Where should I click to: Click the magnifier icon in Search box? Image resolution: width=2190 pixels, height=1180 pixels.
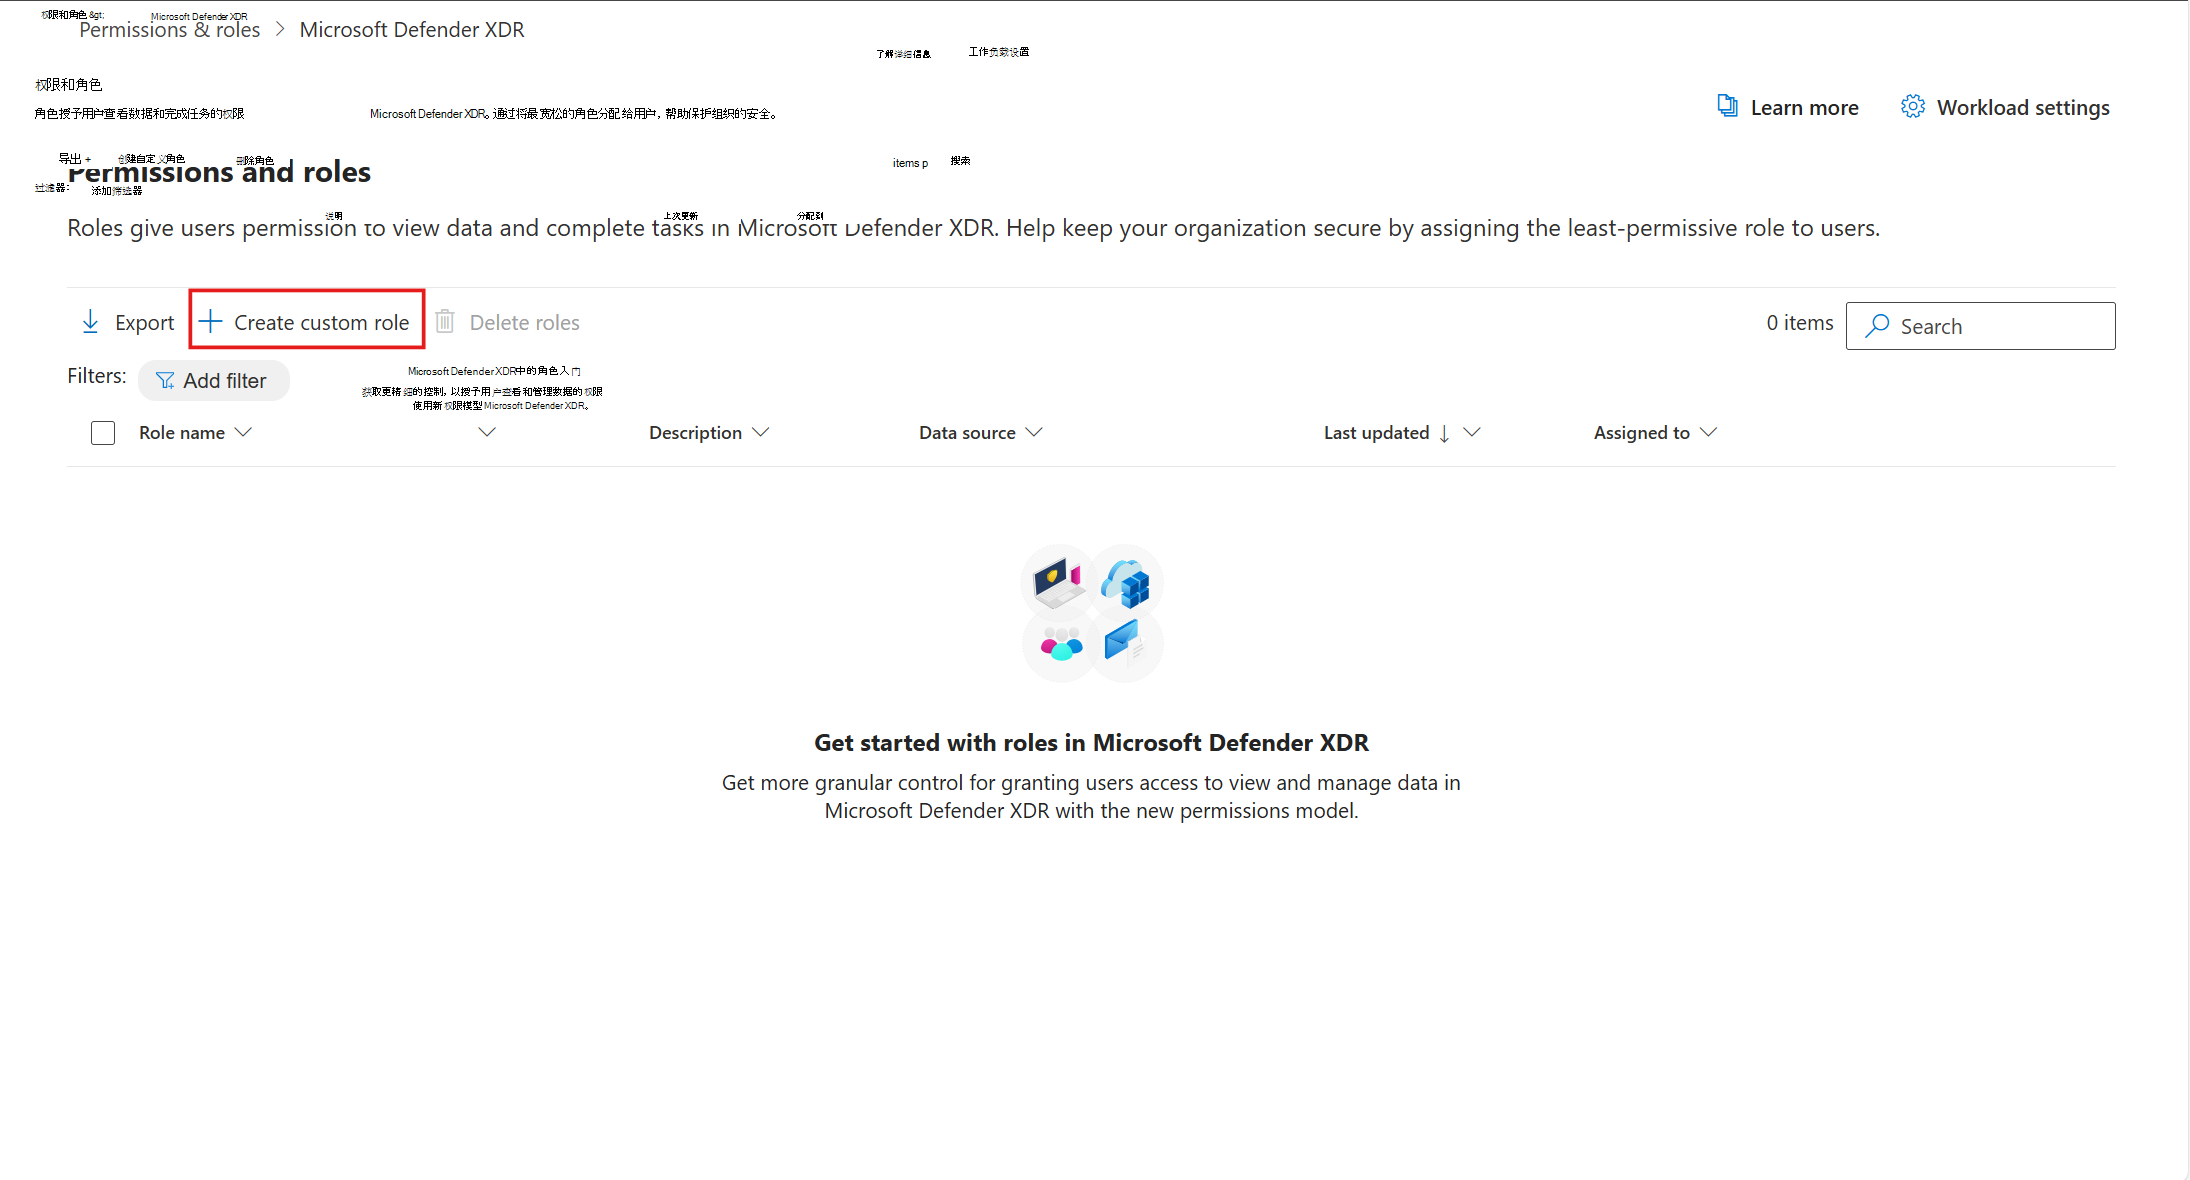tap(1877, 326)
